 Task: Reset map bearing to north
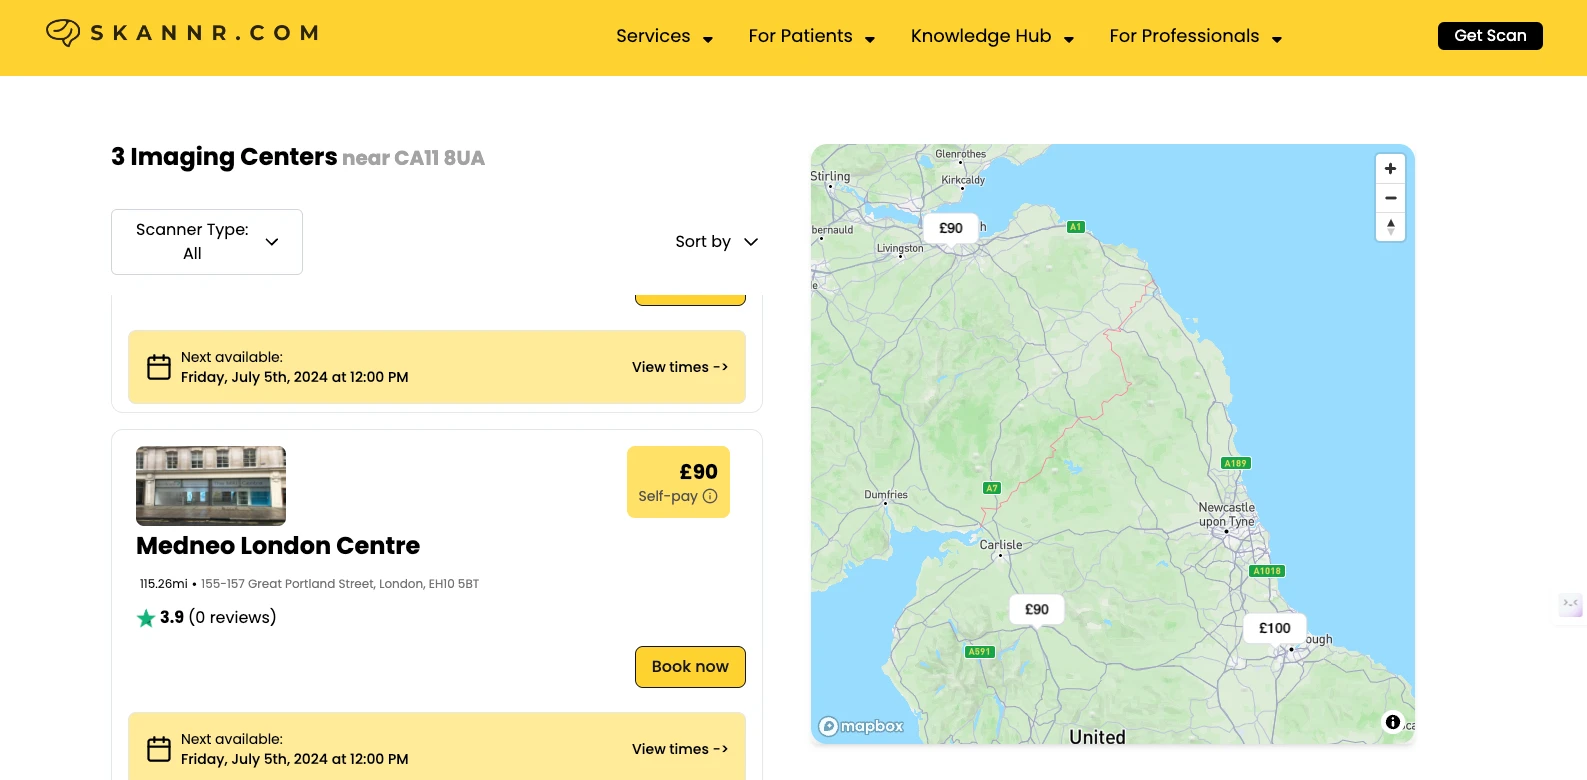(1390, 227)
